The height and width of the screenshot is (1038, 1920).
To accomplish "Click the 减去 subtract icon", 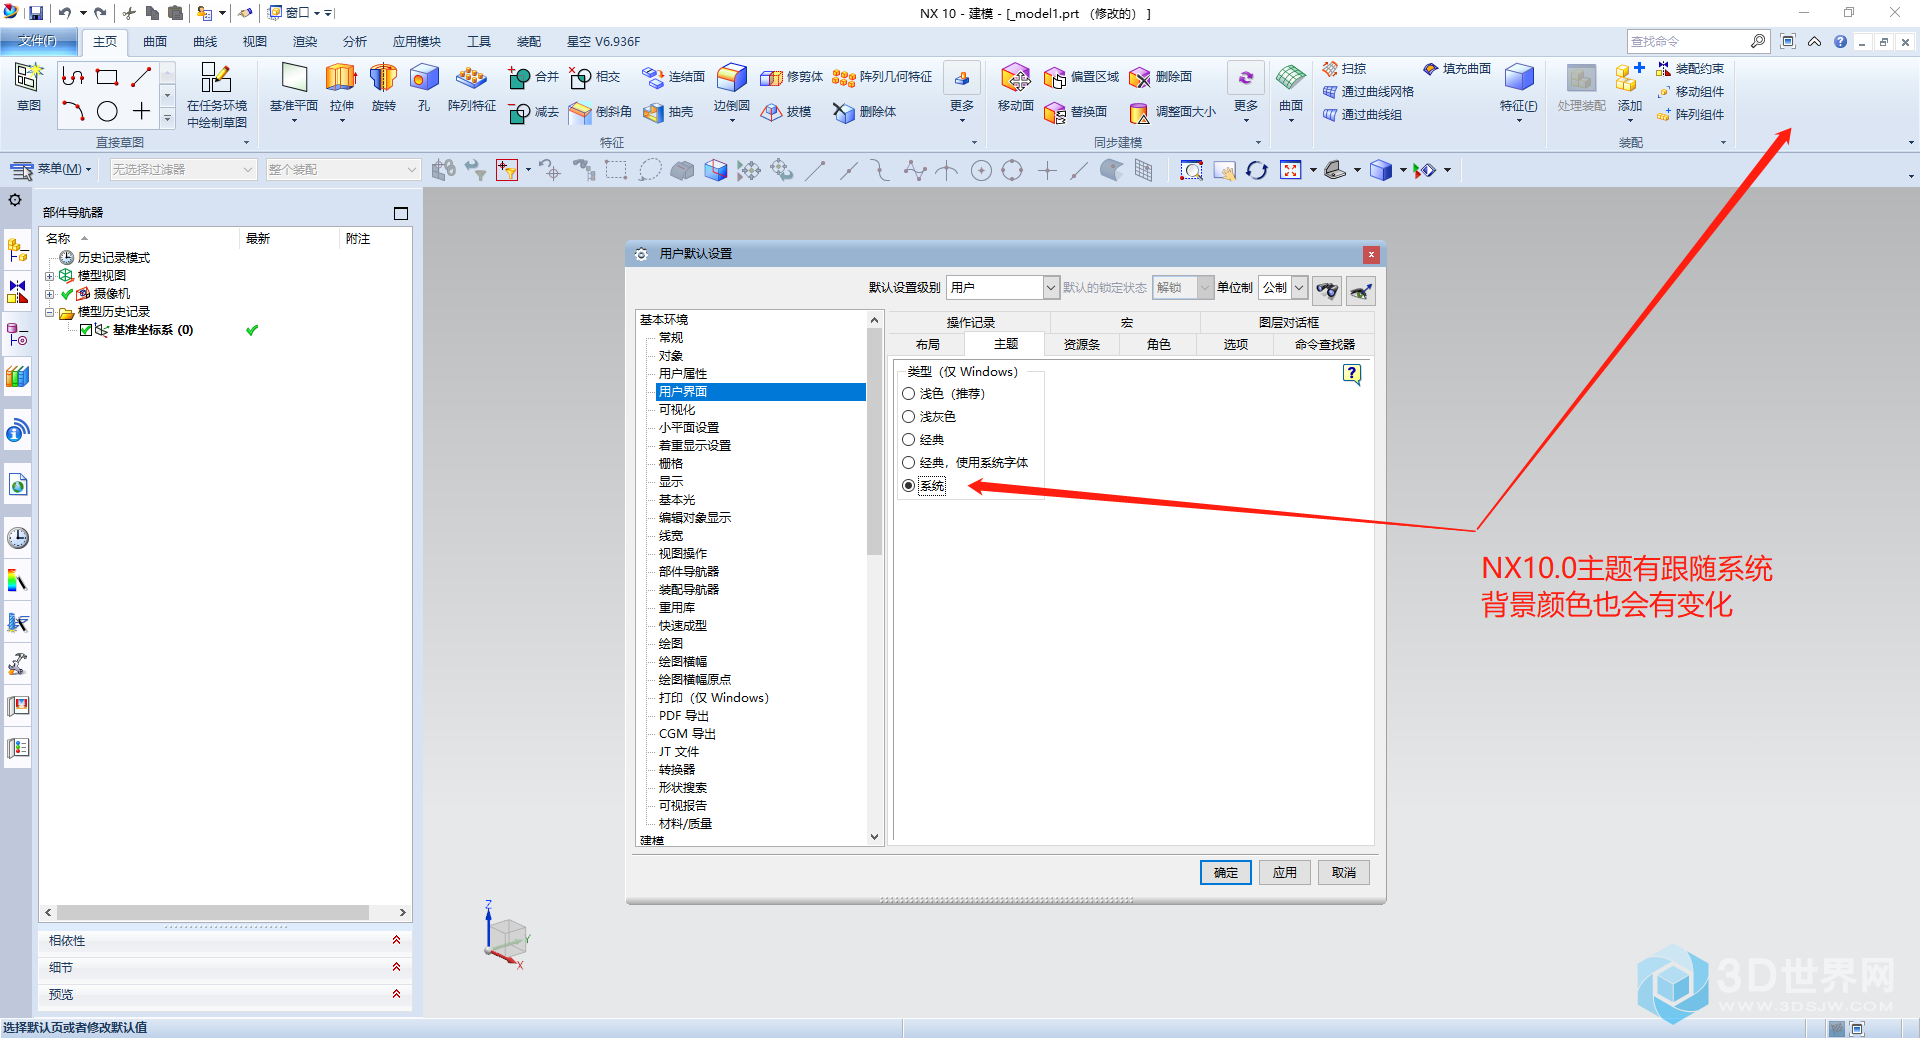I will [533, 112].
